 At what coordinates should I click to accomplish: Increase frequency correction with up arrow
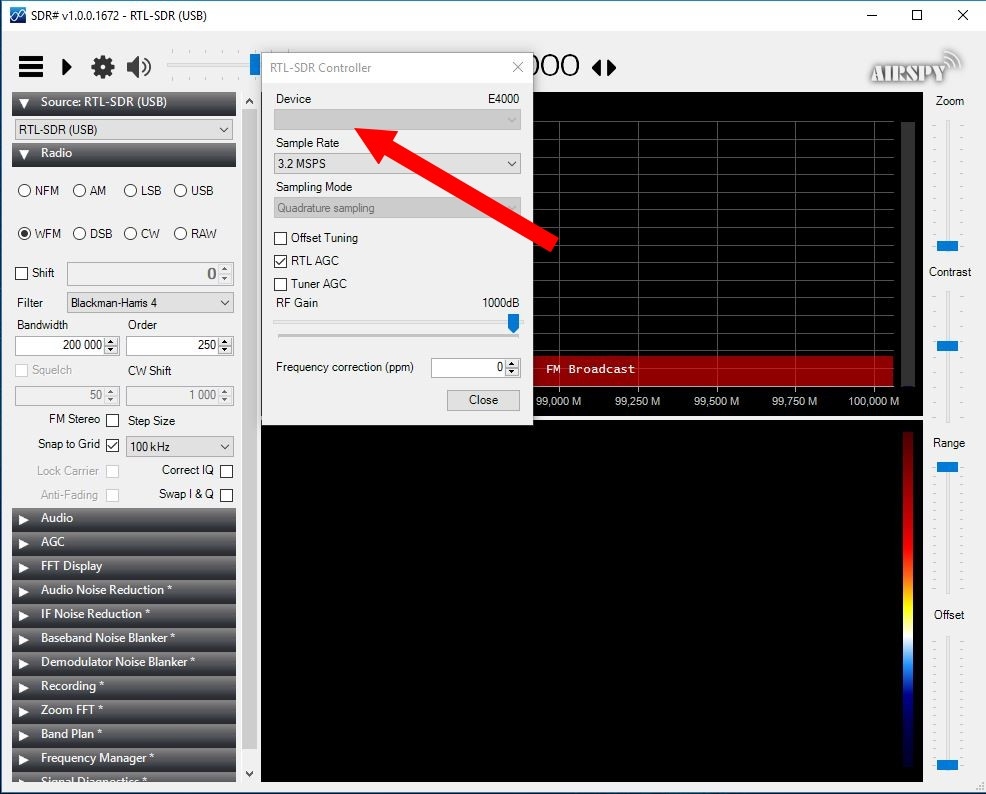[x=512, y=363]
